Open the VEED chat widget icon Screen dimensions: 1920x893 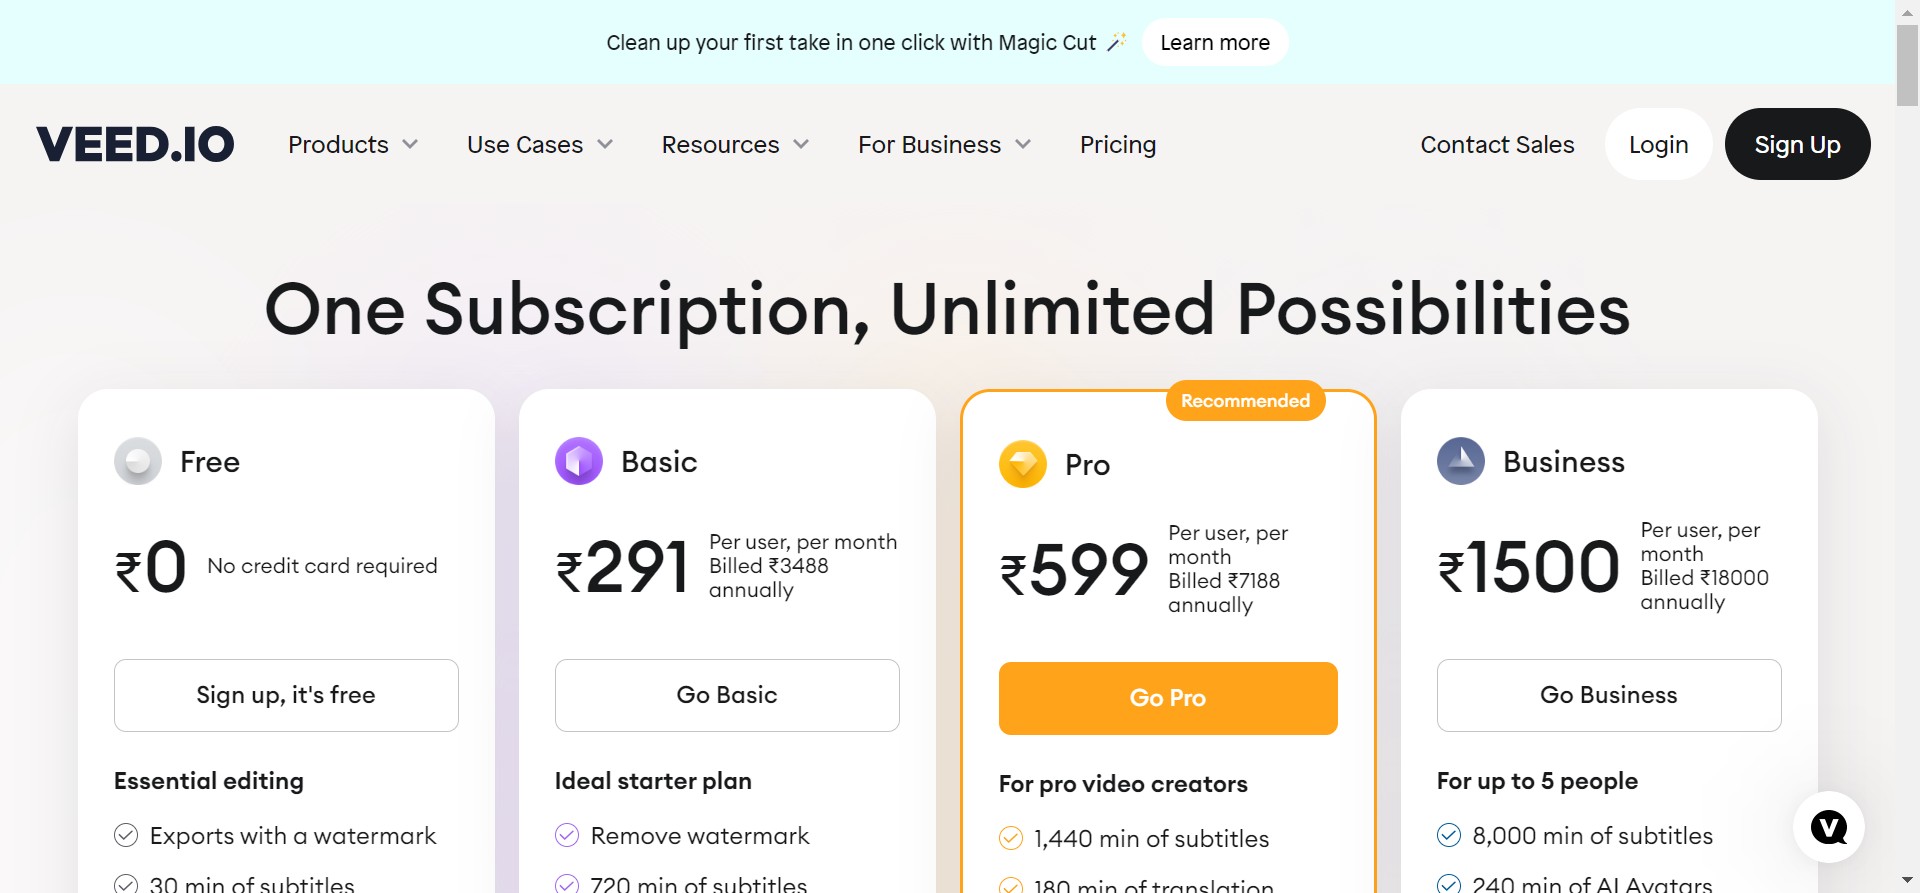[x=1829, y=827]
